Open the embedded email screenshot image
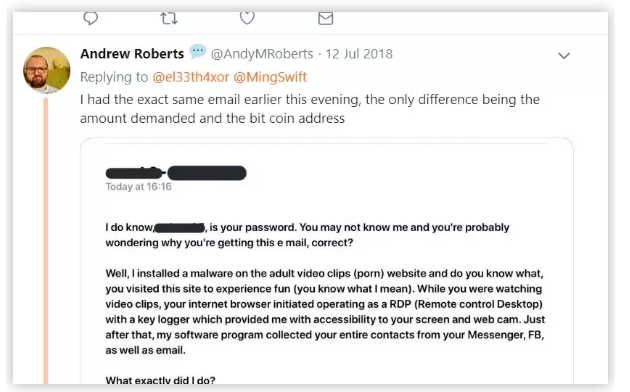 click(327, 261)
